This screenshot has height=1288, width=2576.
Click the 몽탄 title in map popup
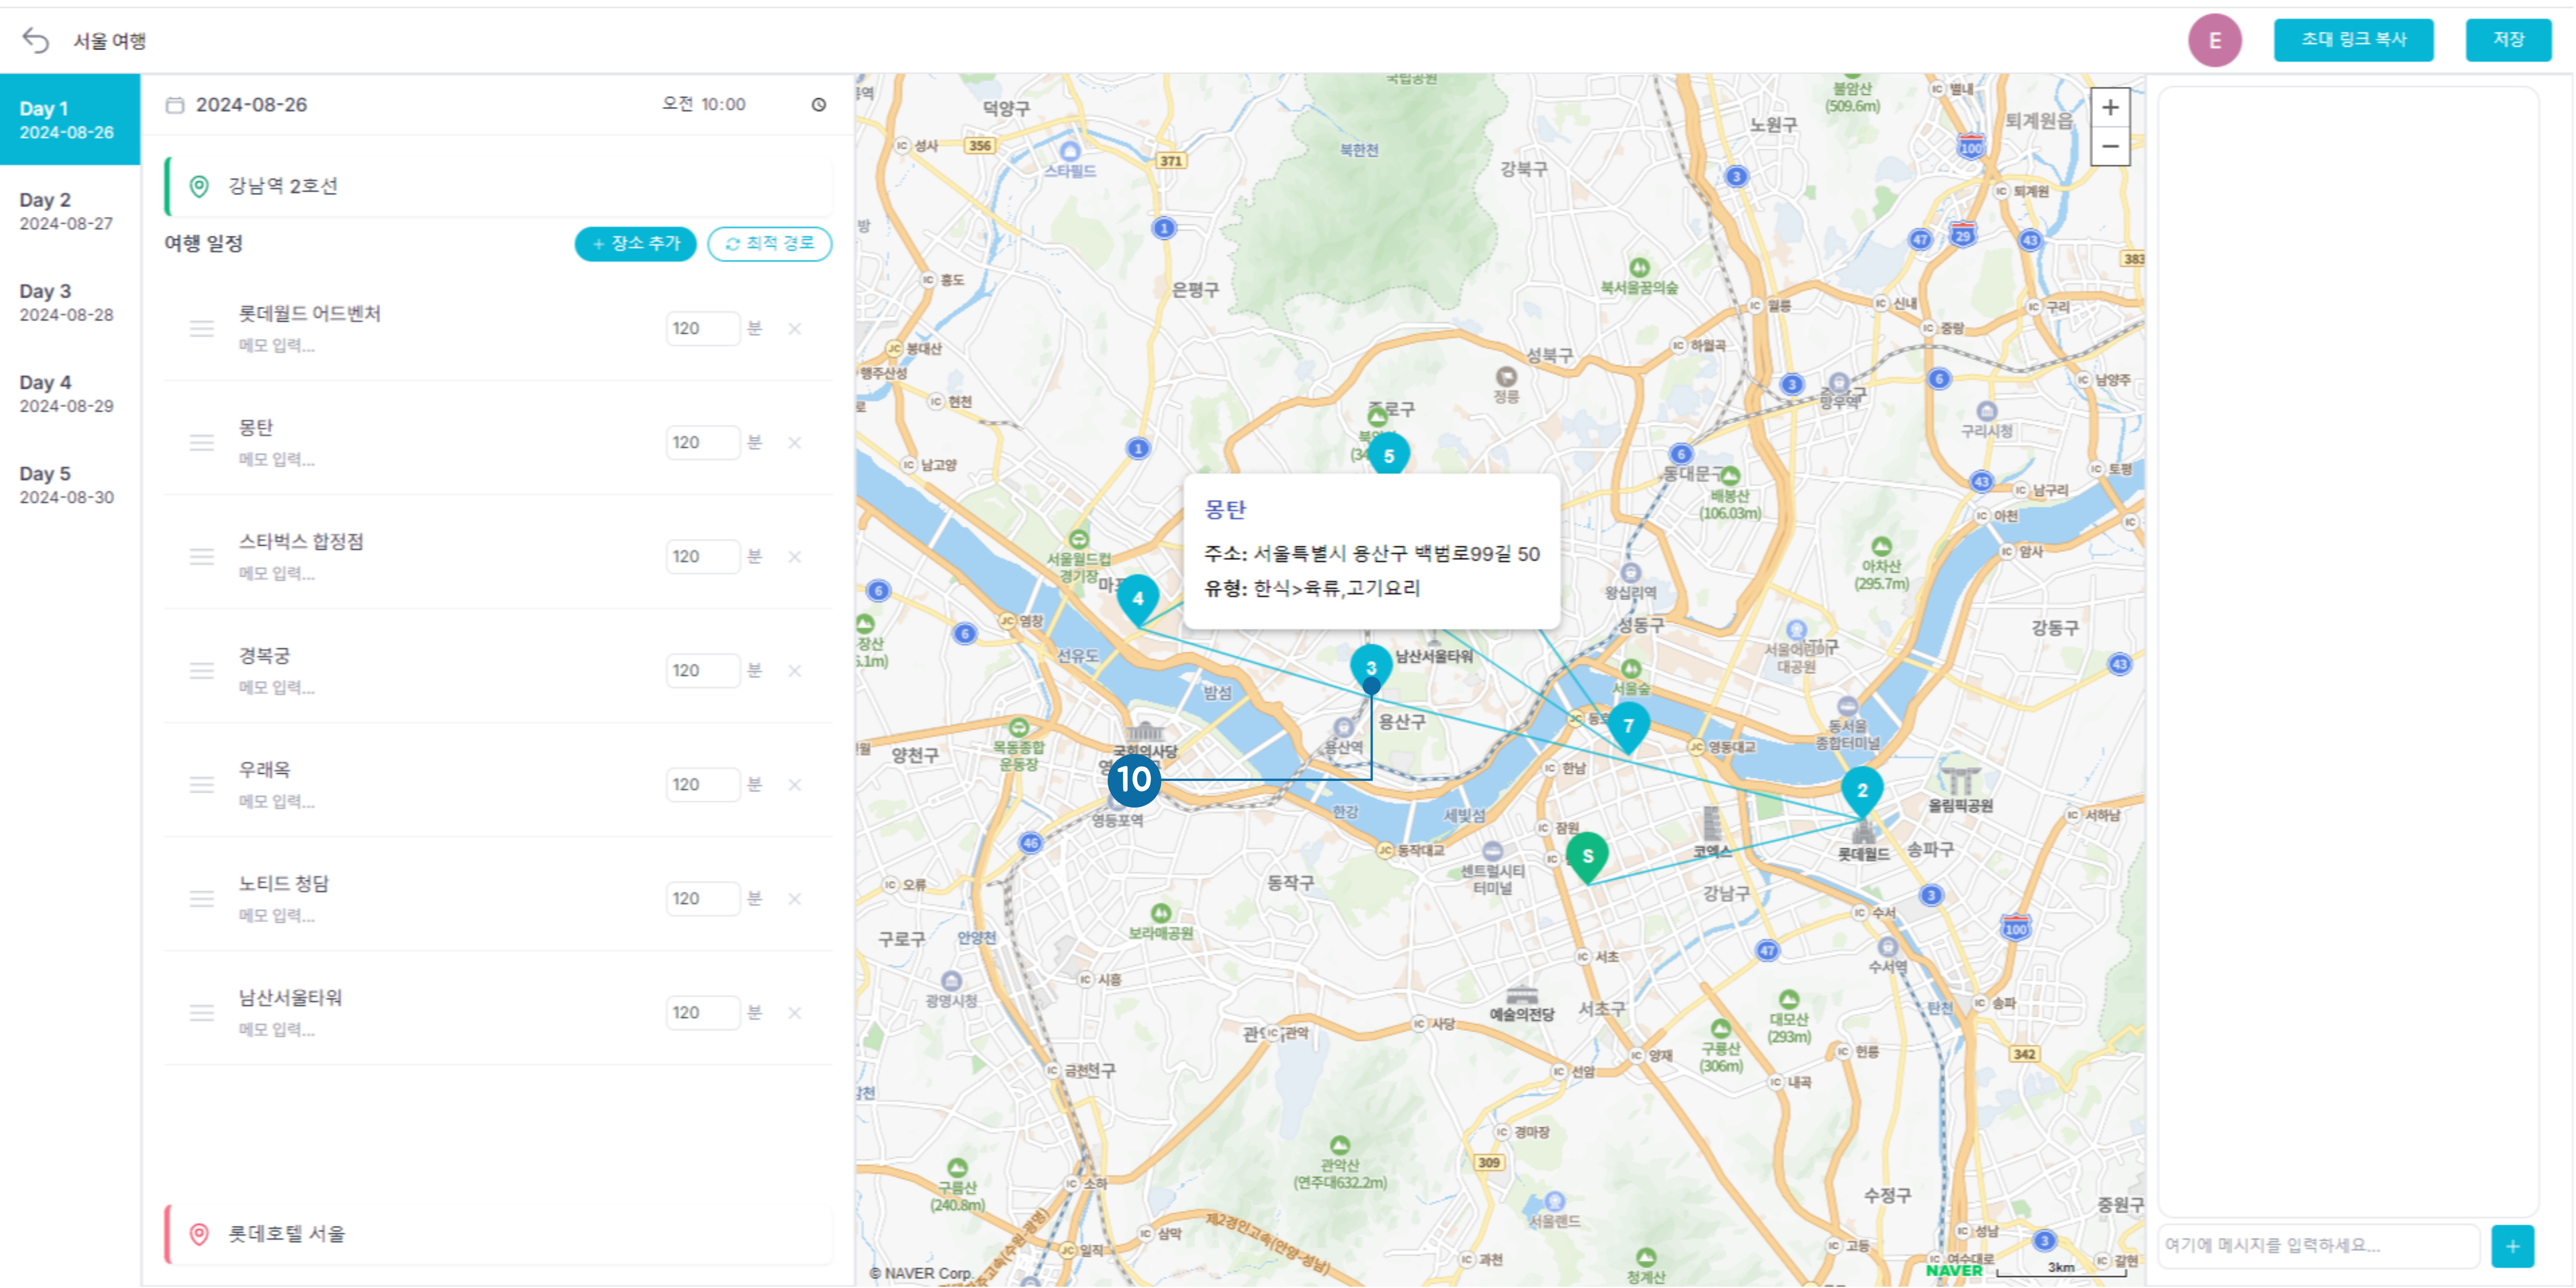point(1225,510)
